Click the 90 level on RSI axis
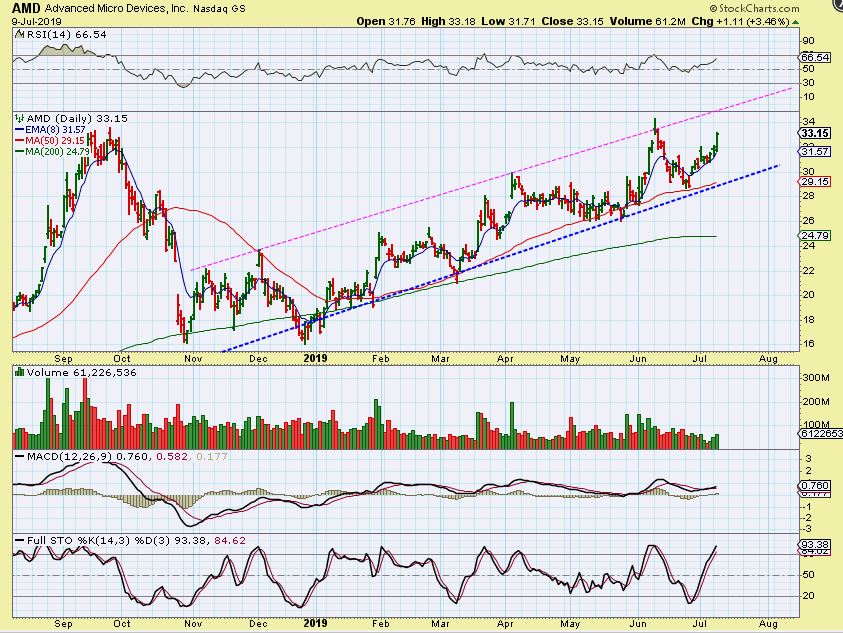Viewport: 843px width, 633px height. pyautogui.click(x=808, y=41)
